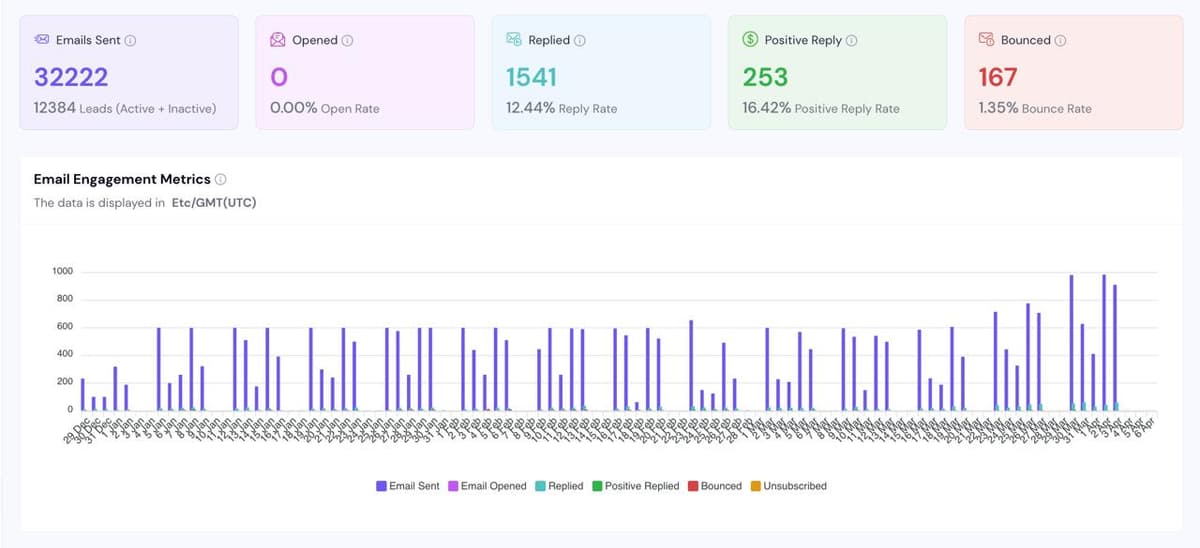Click the Replied card icon
Screen dimensions: 1200x548
pyautogui.click(x=514, y=40)
